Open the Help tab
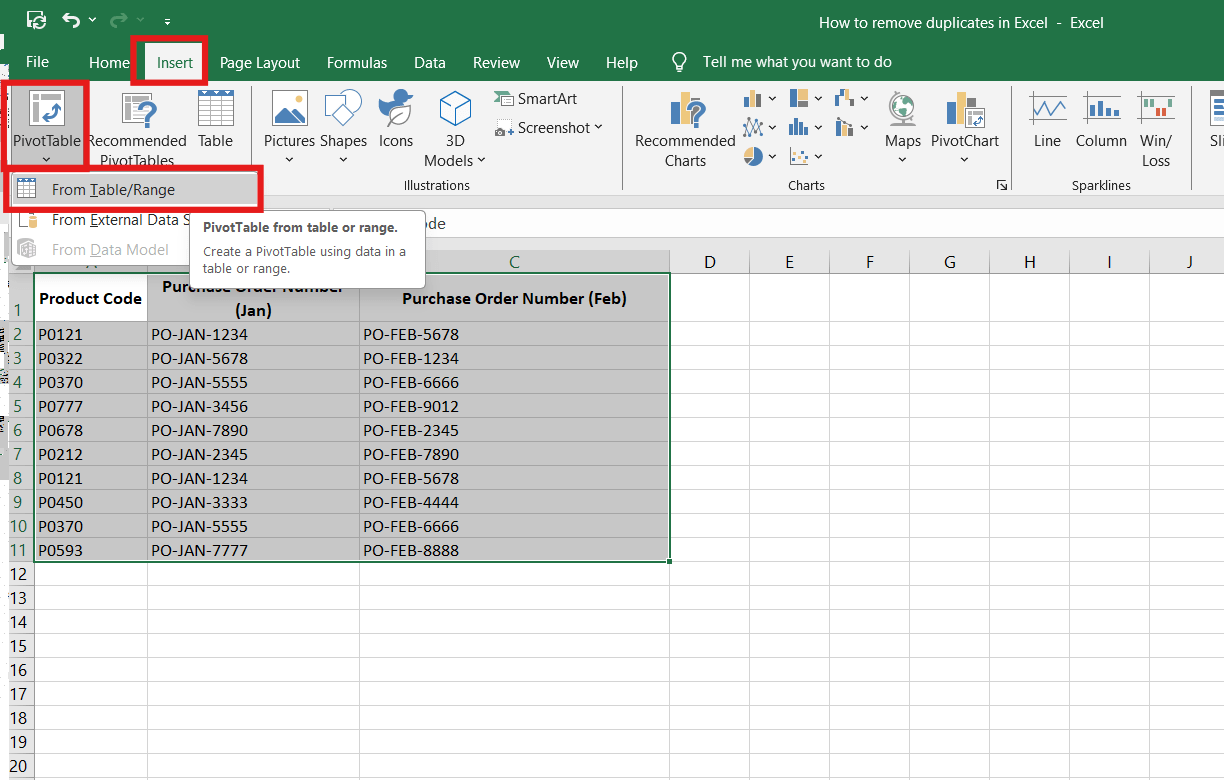Screen dimensions: 1224x780 click(x=622, y=62)
